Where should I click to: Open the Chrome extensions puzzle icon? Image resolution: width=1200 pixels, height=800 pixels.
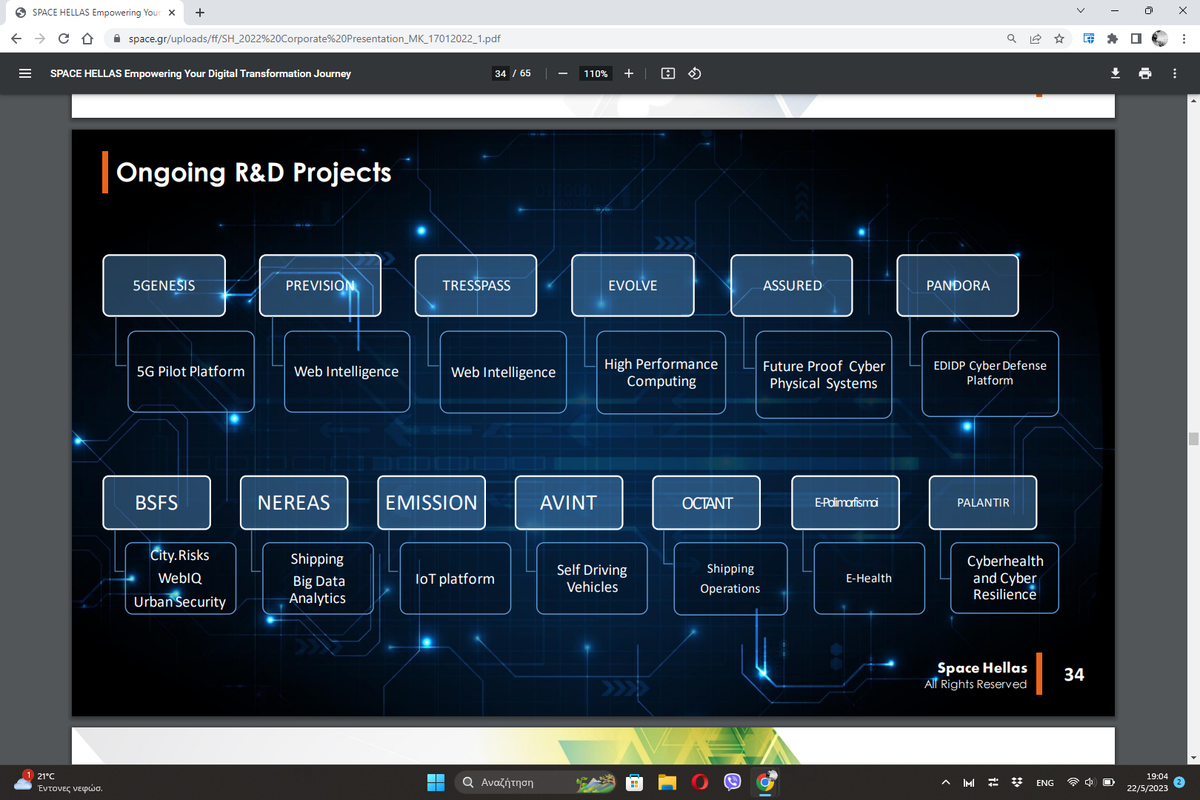click(1112, 39)
